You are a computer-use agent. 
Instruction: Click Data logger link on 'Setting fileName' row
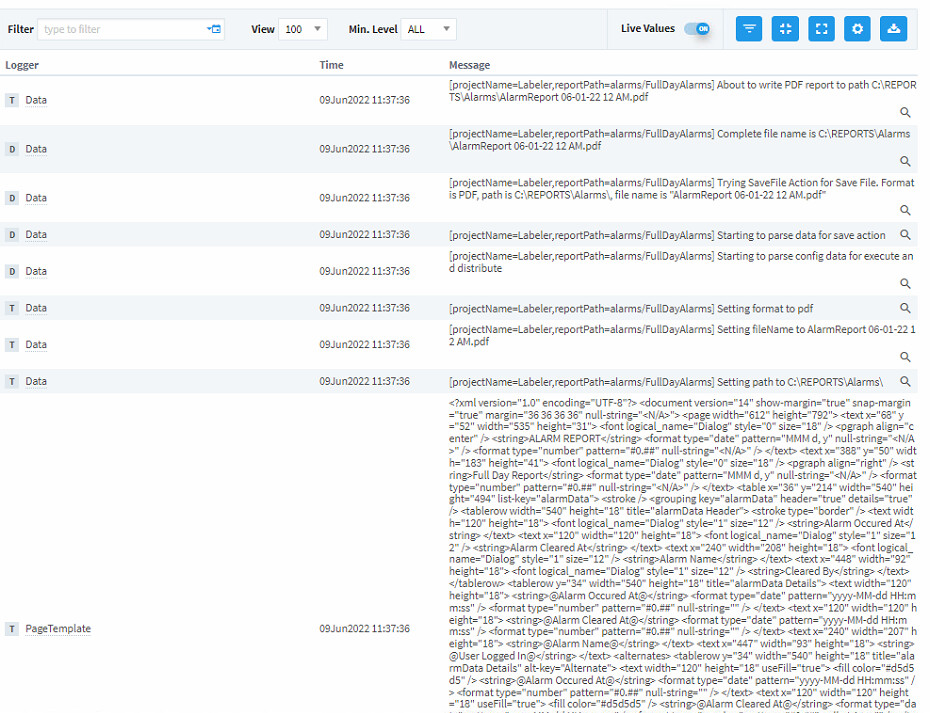pos(36,345)
